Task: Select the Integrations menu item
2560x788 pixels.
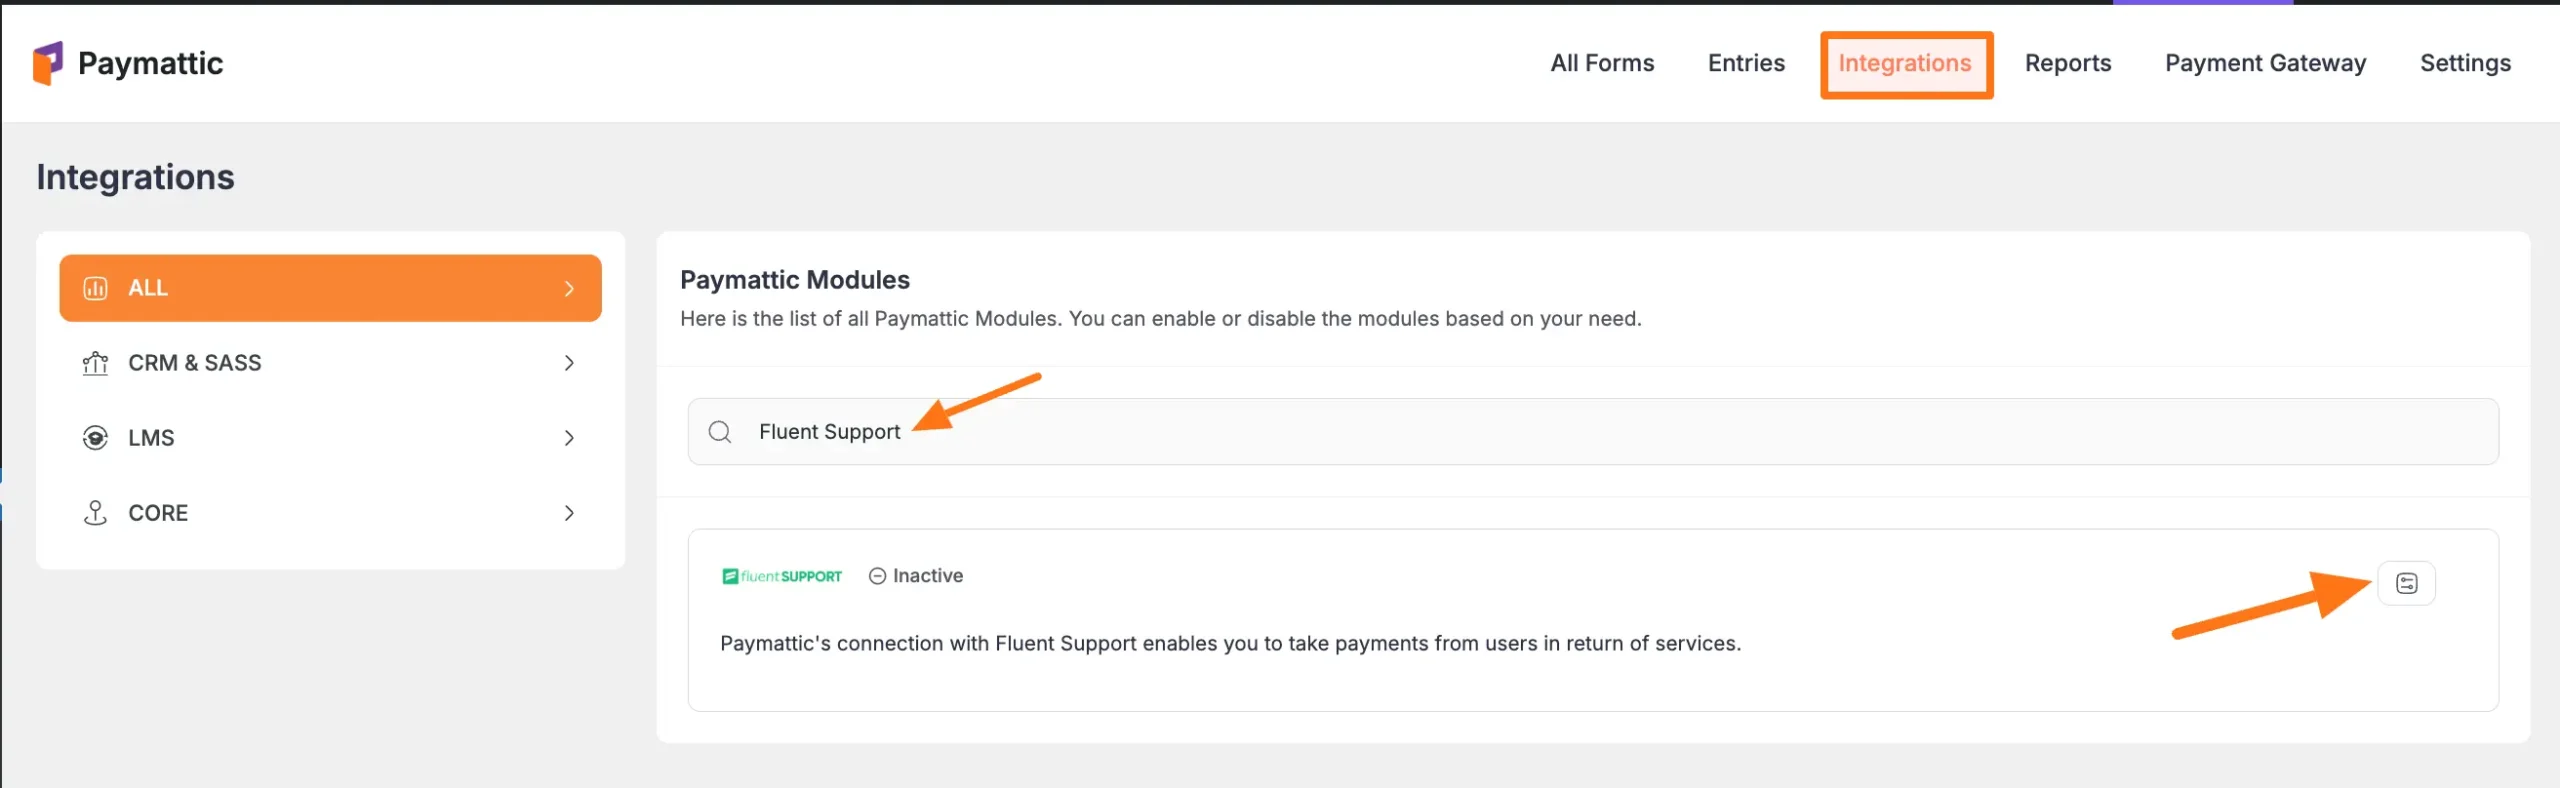Action: click(1905, 63)
